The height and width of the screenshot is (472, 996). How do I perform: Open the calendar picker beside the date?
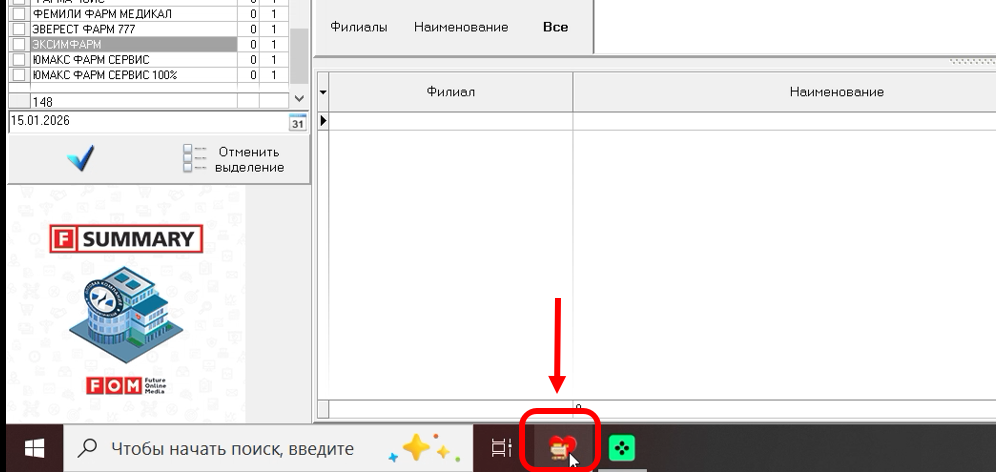click(x=297, y=122)
